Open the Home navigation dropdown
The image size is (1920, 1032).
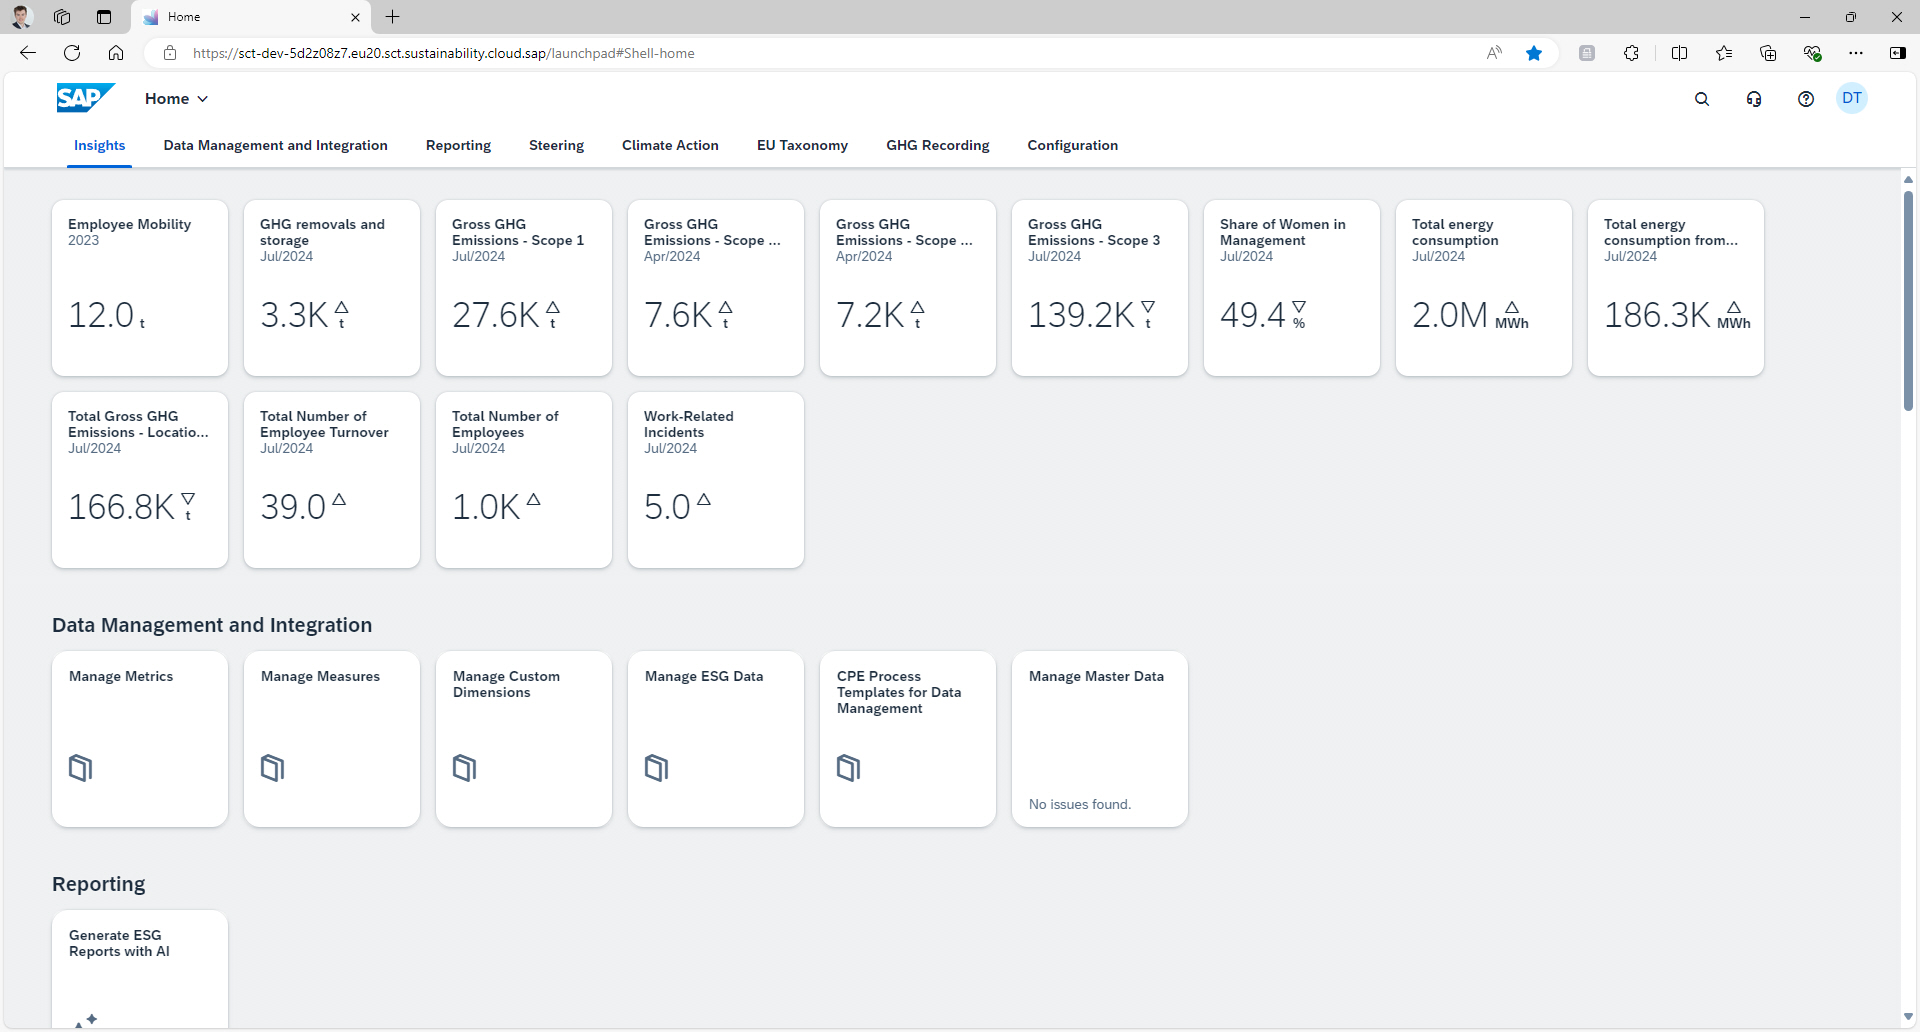176,98
